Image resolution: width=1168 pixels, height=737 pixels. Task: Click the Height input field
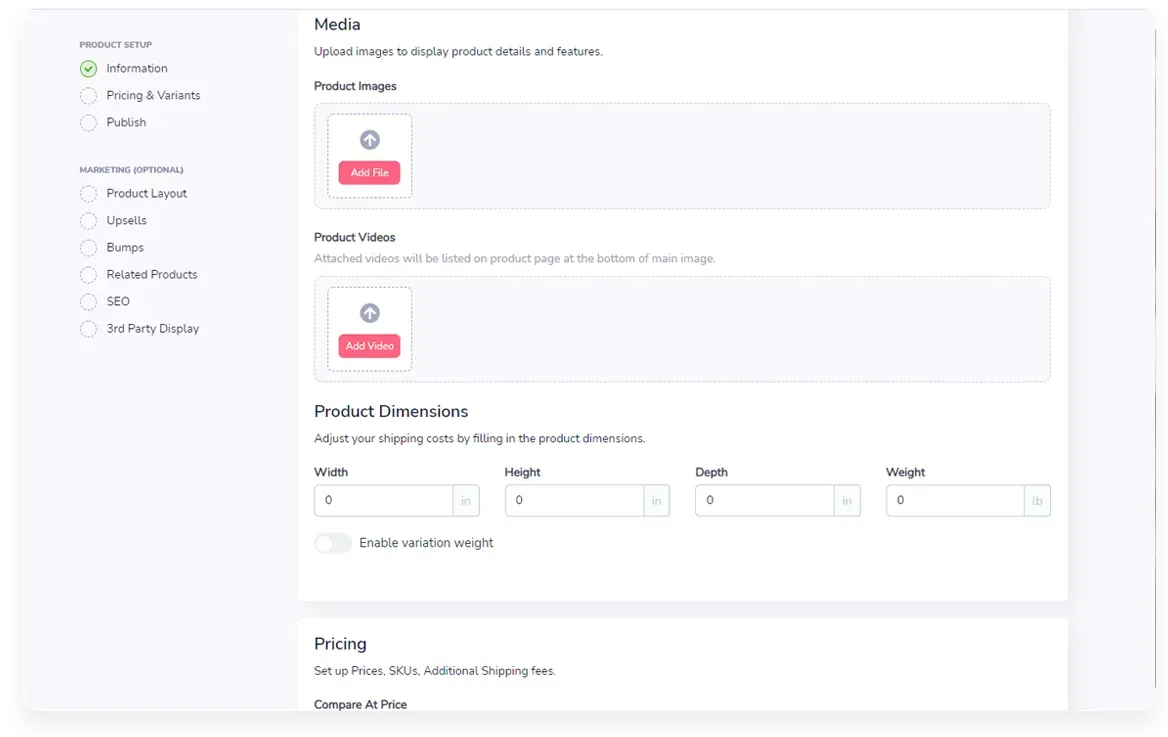coord(574,501)
